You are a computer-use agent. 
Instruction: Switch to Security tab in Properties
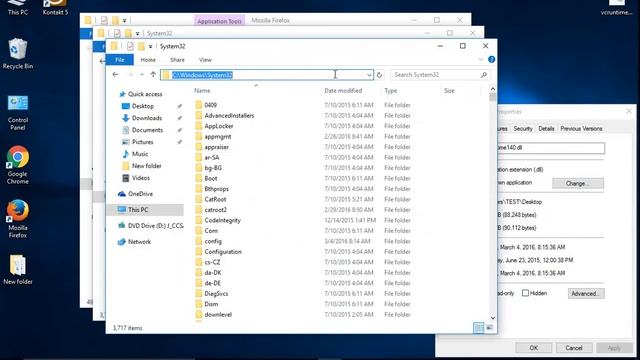[522, 129]
